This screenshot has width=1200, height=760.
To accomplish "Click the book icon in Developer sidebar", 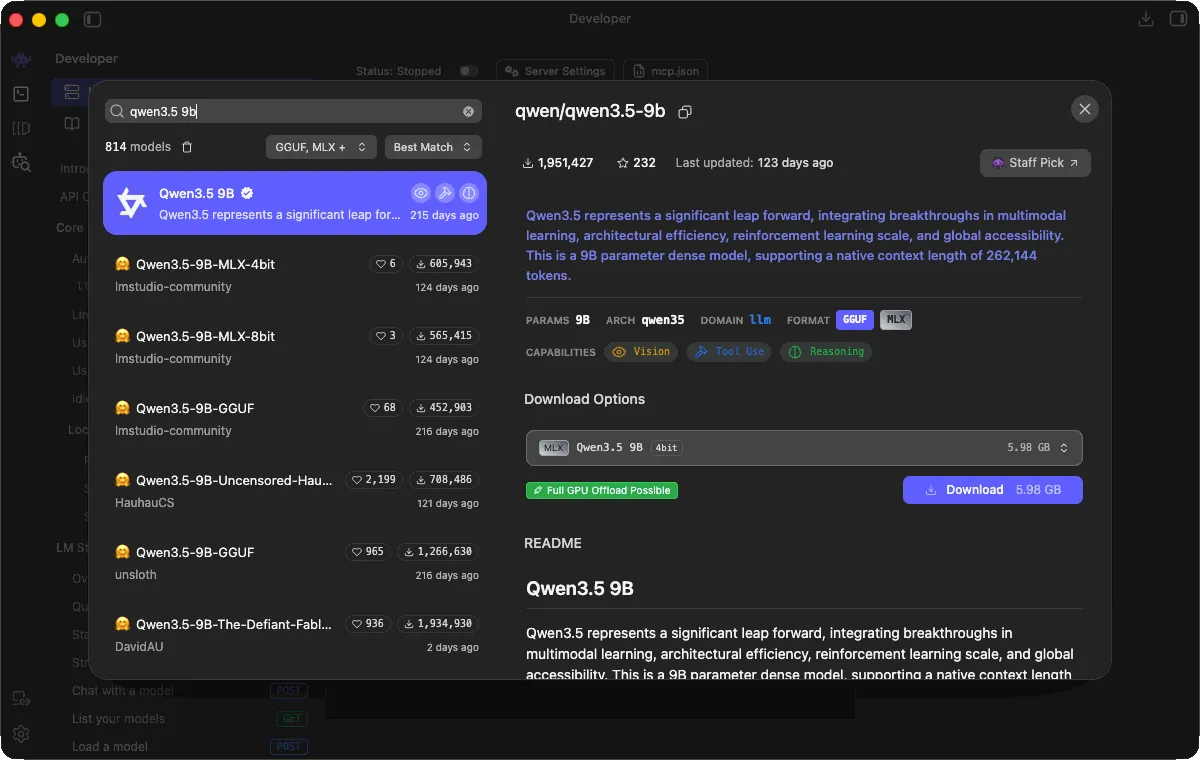I will pyautogui.click(x=71, y=124).
